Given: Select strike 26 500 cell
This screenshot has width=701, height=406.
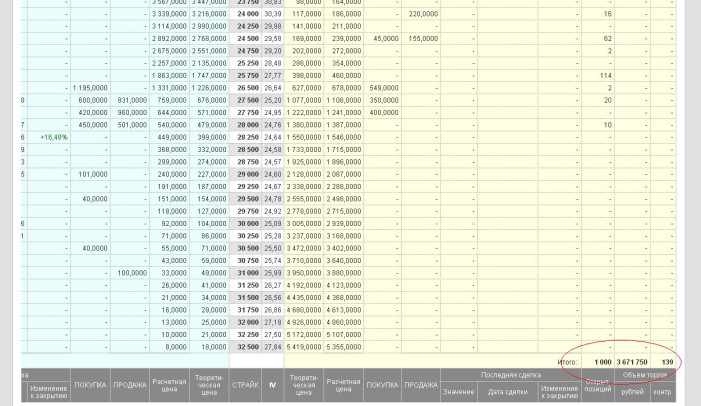Looking at the screenshot, I should [245, 88].
